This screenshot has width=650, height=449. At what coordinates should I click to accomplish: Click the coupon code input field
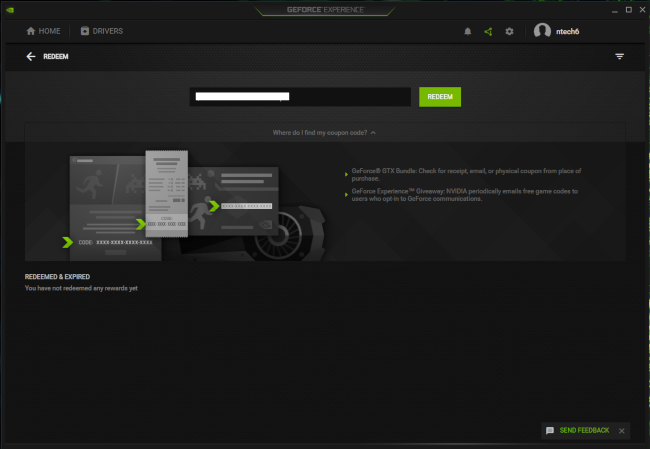tap(300, 97)
